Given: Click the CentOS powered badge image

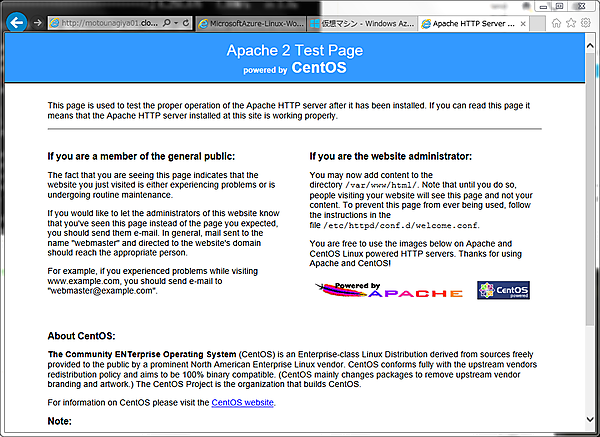Looking at the screenshot, I should [503, 290].
